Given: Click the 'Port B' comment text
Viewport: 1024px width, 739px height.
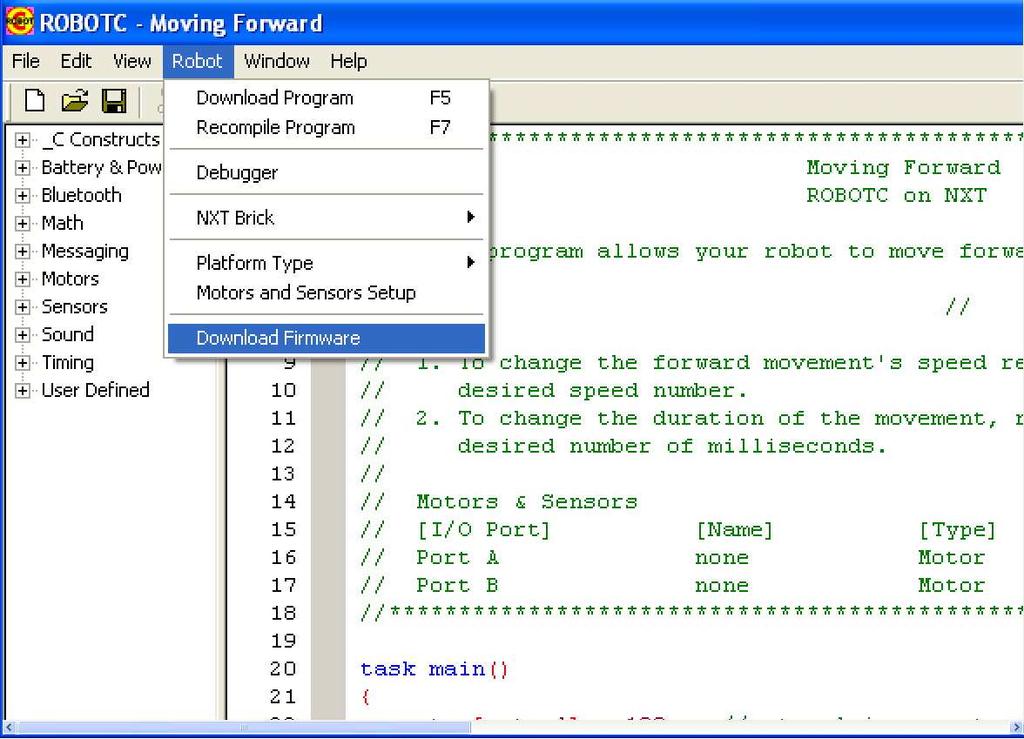Looking at the screenshot, I should (457, 586).
